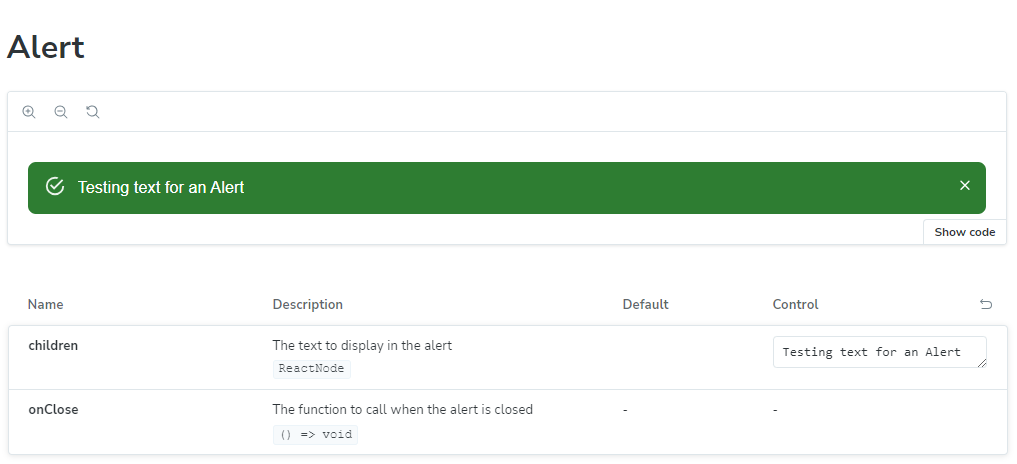
Task: Select the onClose prop name
Action: (x=53, y=410)
